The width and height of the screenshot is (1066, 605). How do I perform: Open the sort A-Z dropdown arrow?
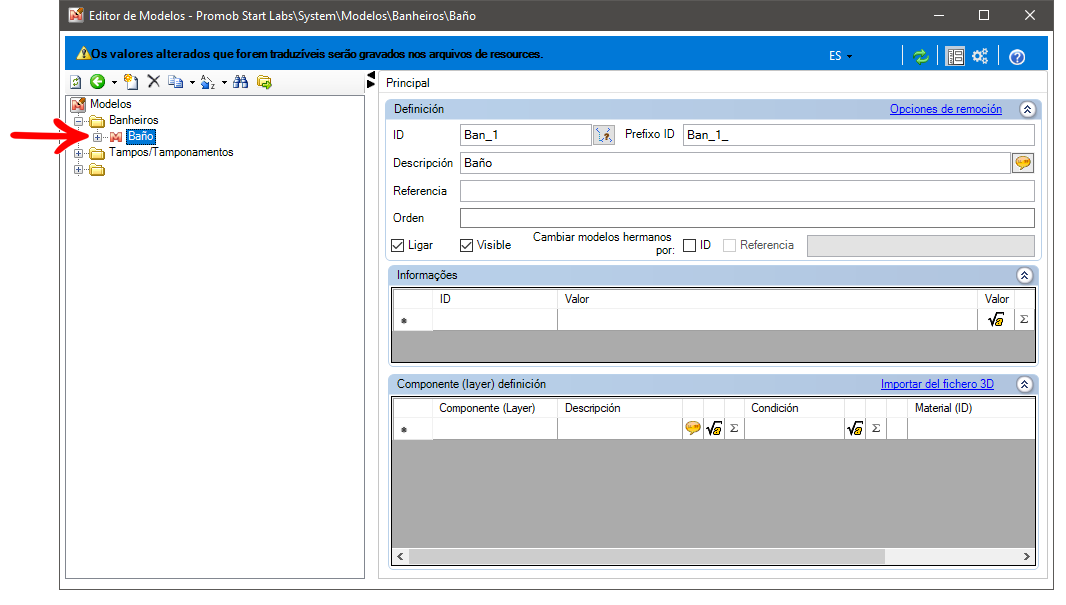point(224,83)
